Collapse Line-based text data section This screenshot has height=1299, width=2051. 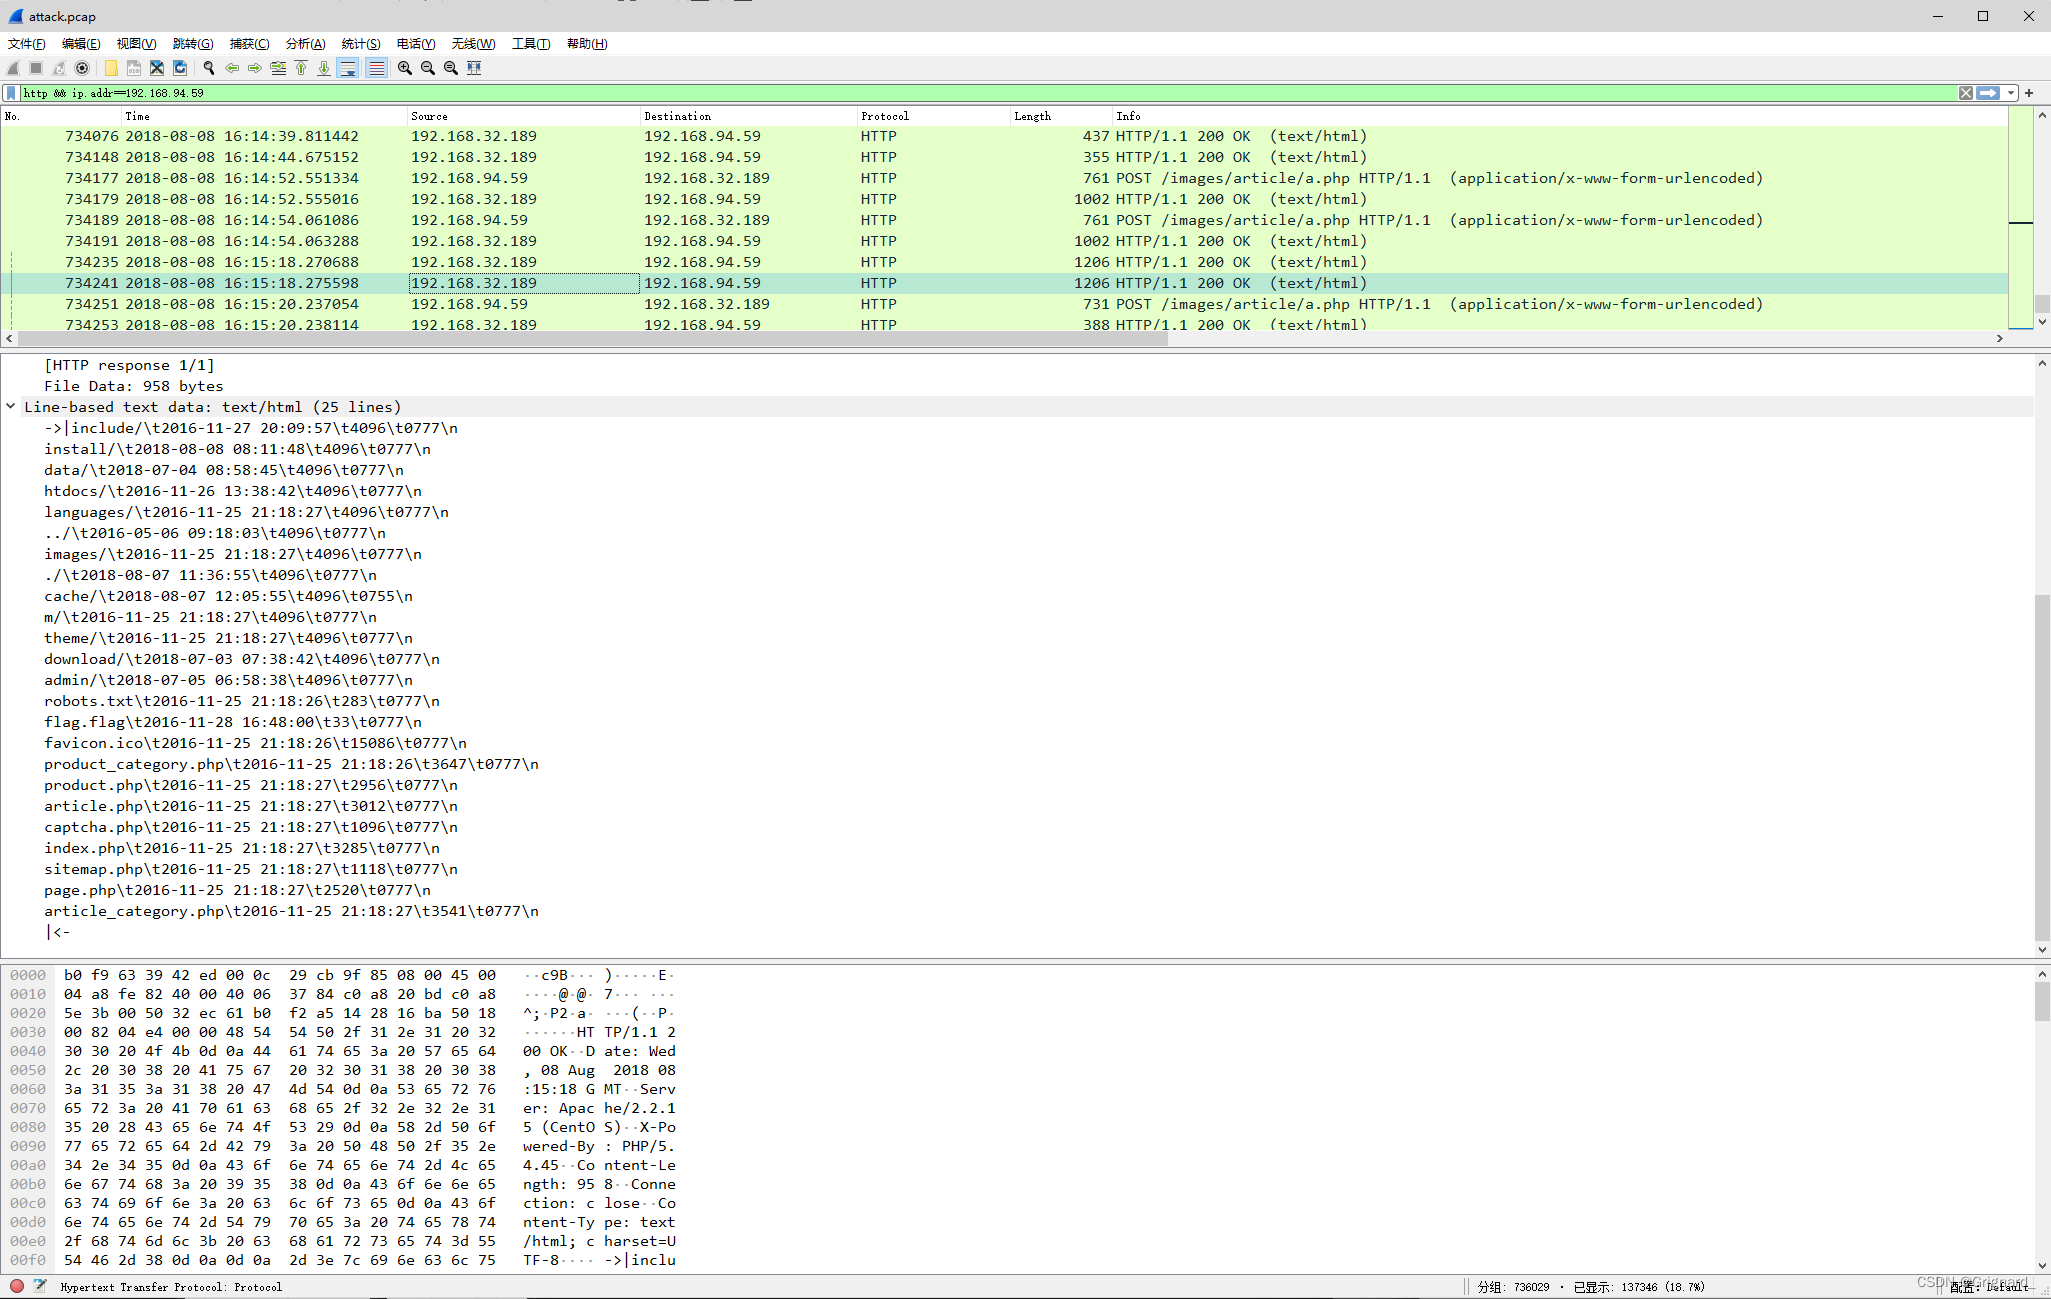coord(11,407)
